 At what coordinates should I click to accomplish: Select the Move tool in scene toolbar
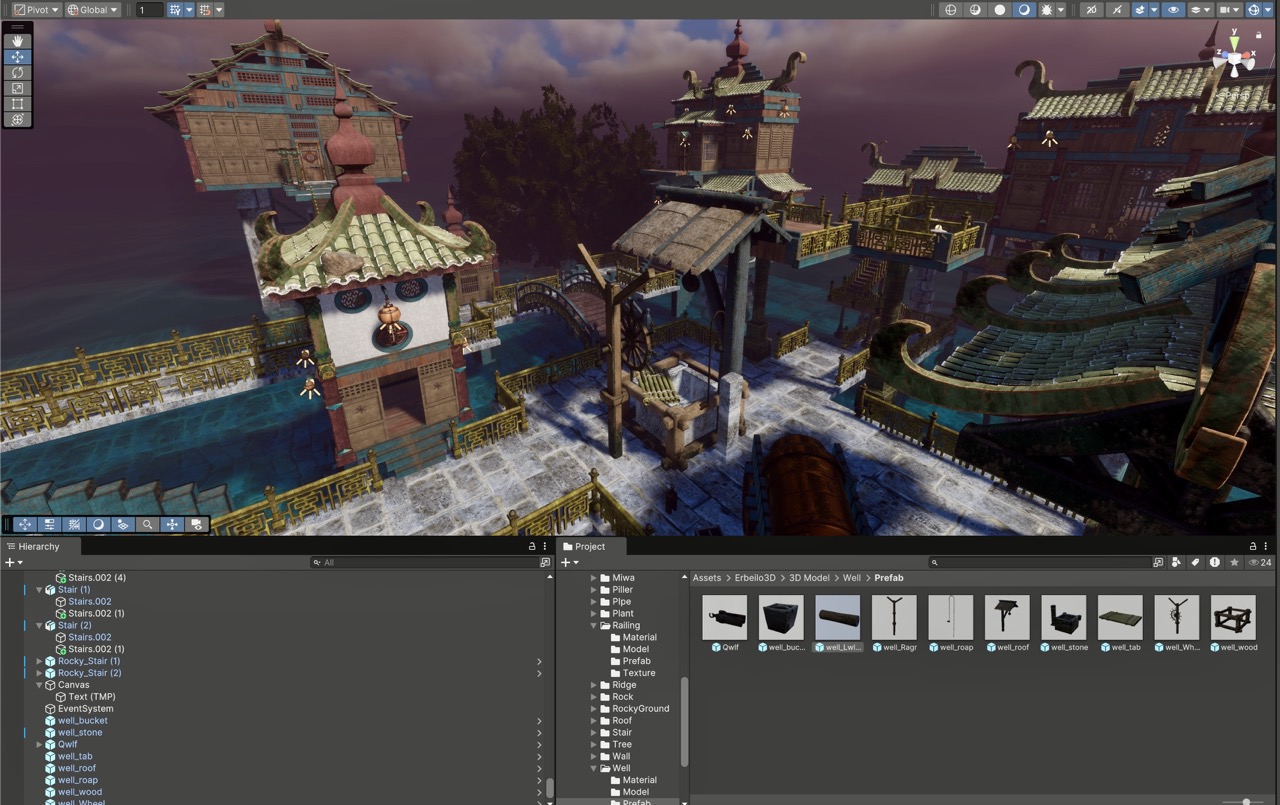[17, 57]
